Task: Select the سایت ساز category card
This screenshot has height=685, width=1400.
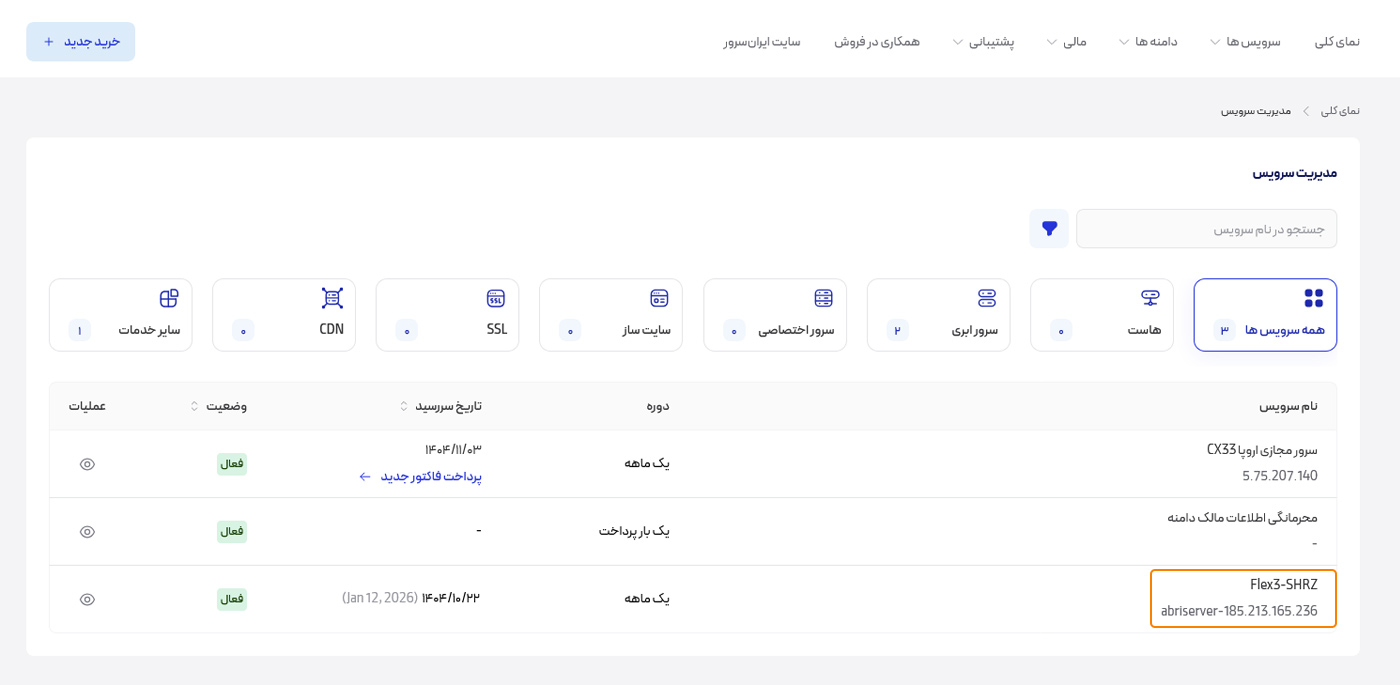Action: click(x=610, y=315)
